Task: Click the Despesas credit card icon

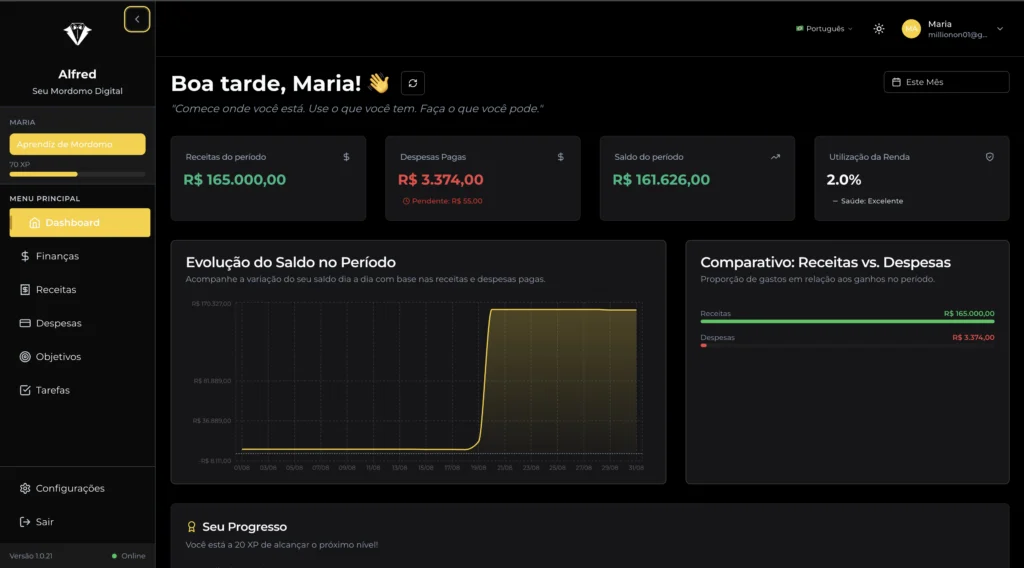Action: (25, 323)
